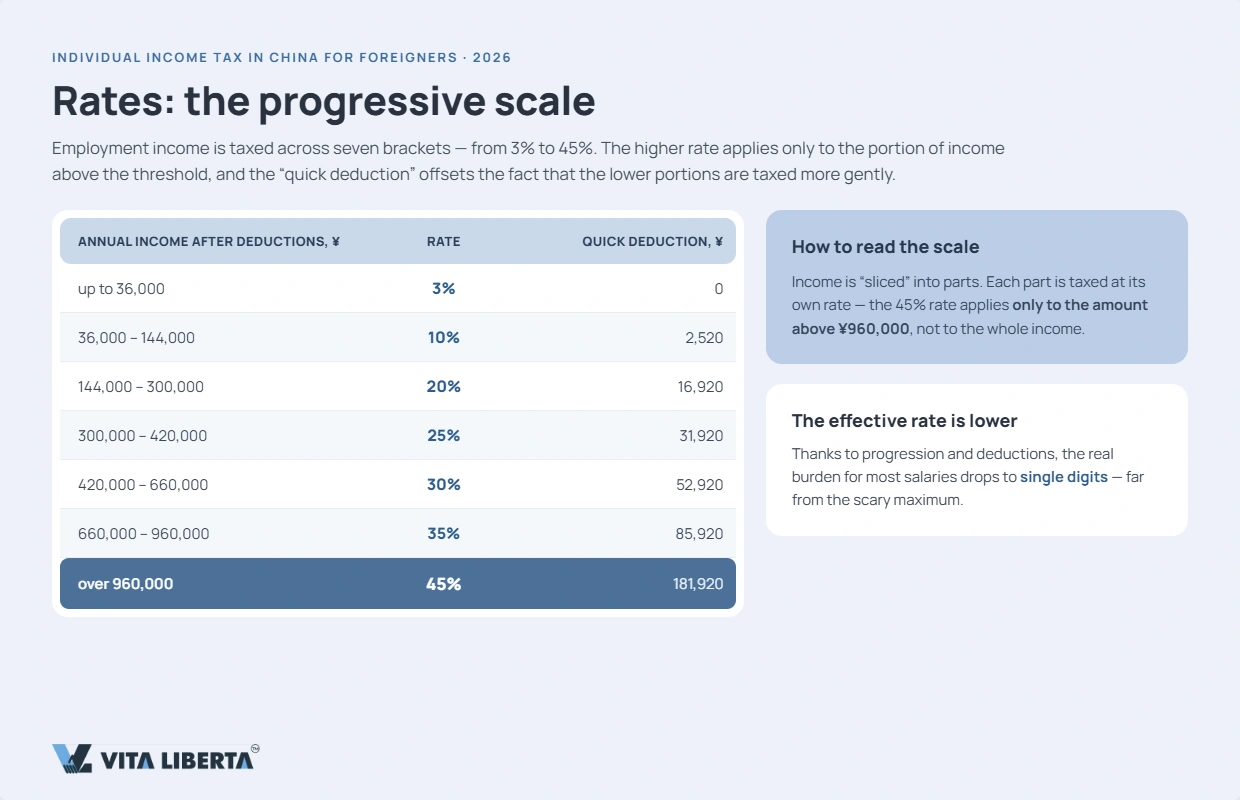Click the 'Rates: the progressive scale' title
Screen dimensions: 1240x800
[x=323, y=101]
